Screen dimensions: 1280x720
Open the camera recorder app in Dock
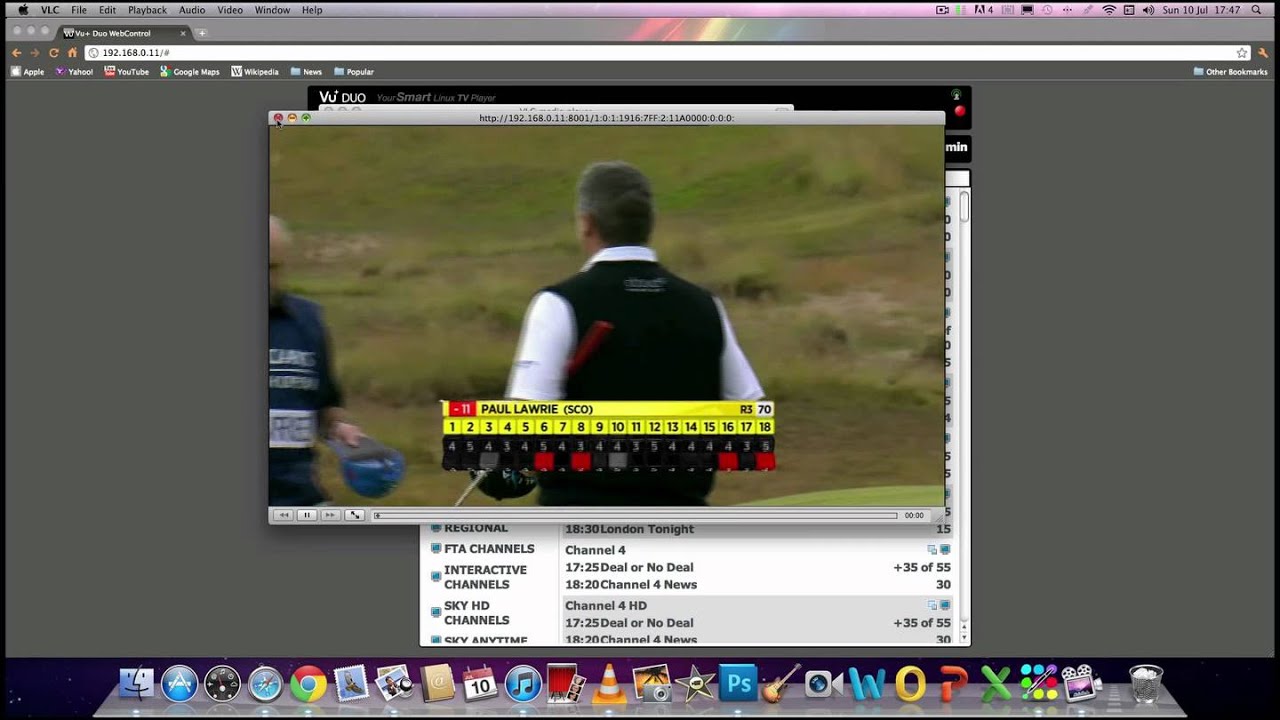[x=823, y=684]
